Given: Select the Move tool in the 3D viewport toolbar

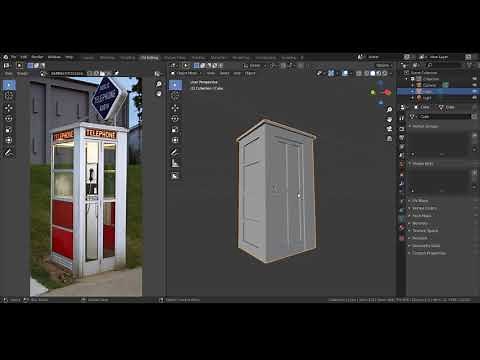Looking at the screenshot, I should pyautogui.click(x=175, y=108).
